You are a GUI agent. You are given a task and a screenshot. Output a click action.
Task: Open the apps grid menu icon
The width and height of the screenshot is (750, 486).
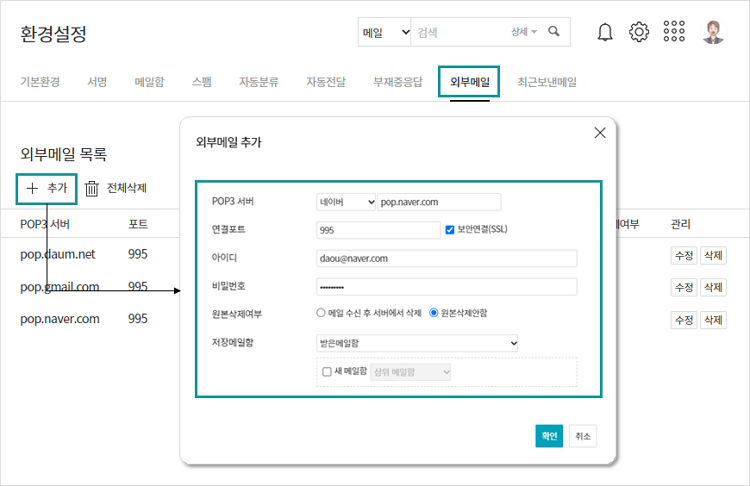point(674,32)
